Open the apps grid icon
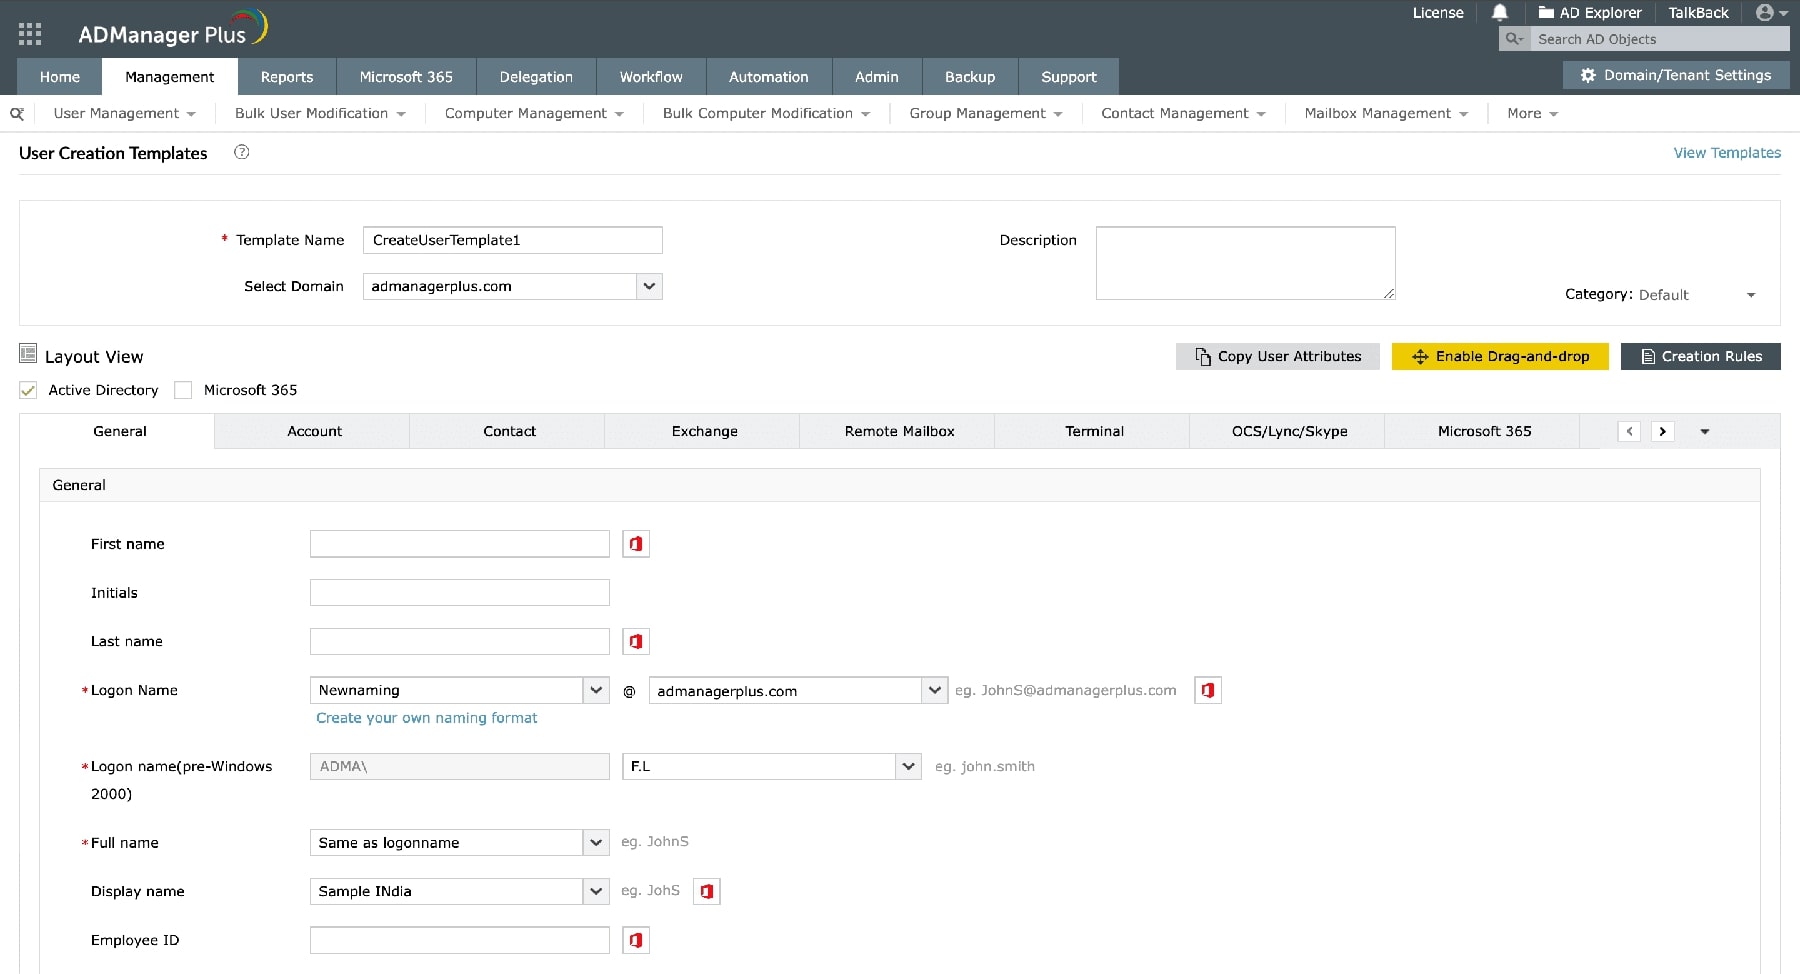Viewport: 1800px width, 974px height. coord(30,33)
